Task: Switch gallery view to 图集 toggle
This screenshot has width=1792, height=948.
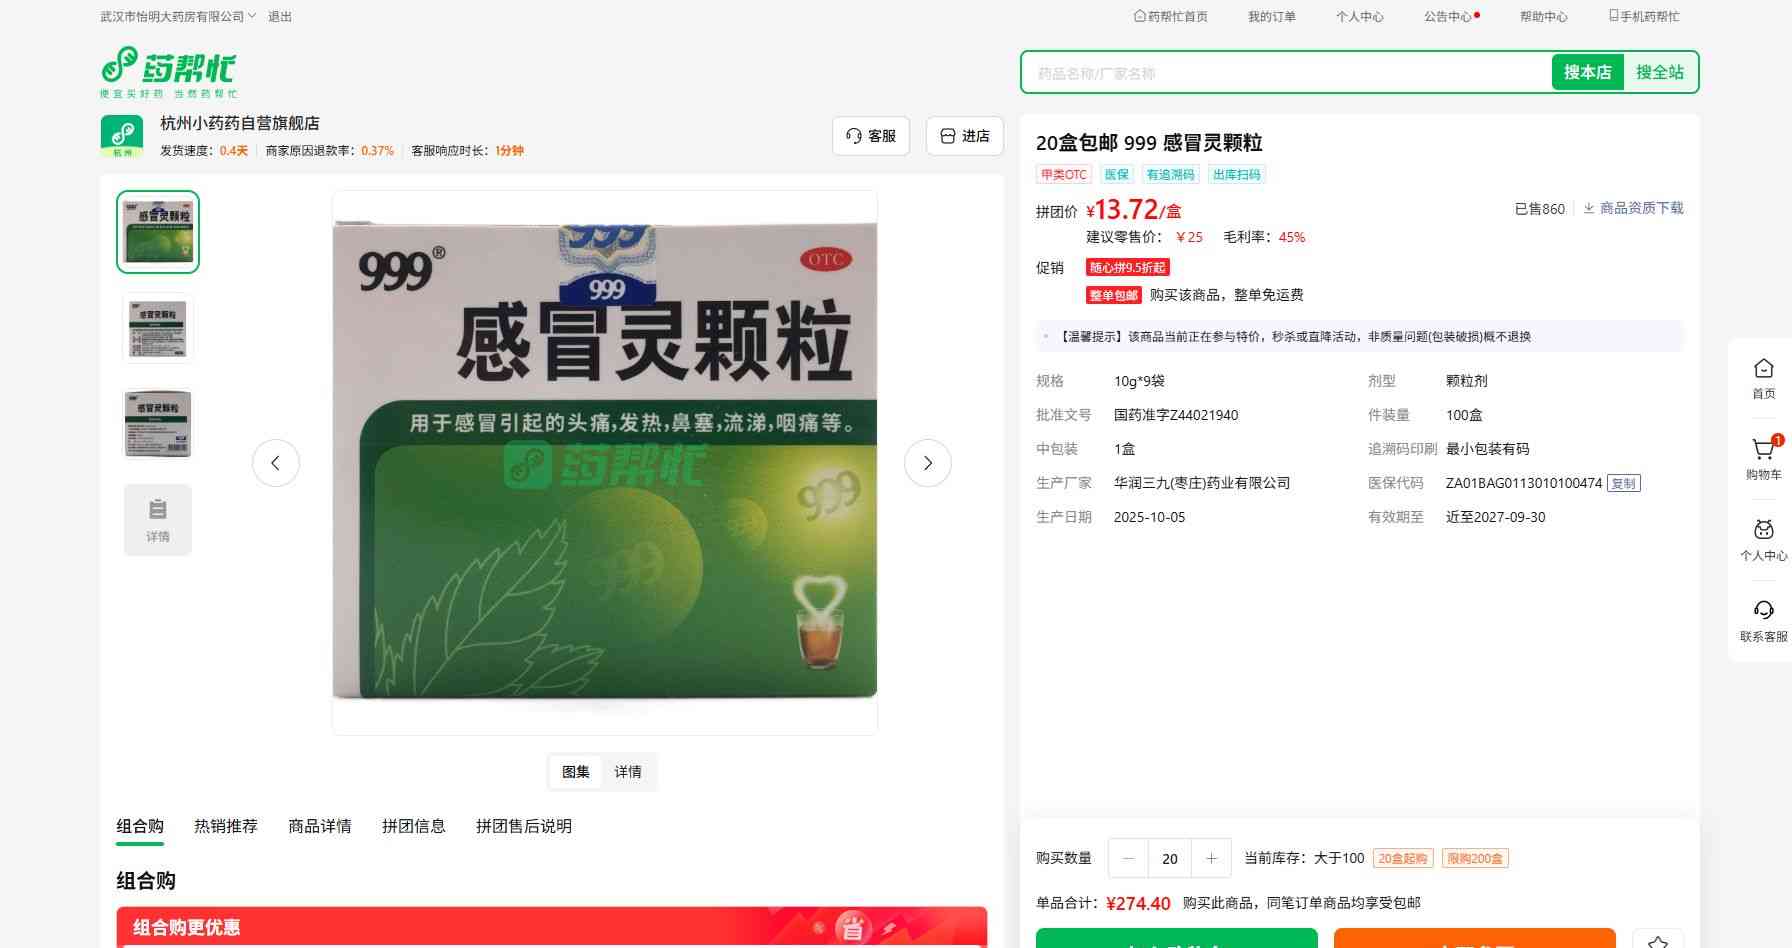Action: coord(576,772)
